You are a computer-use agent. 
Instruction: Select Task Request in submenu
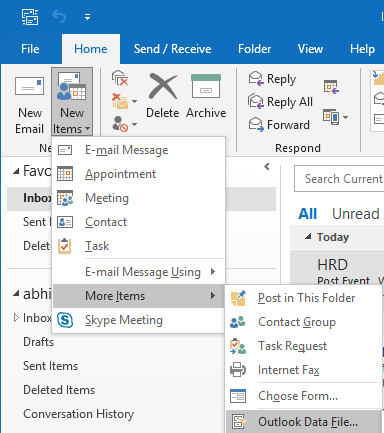point(304,346)
